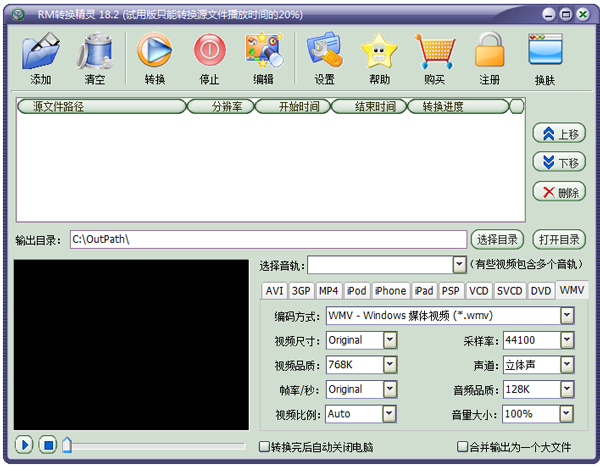600x467 pixels.
Task: Move item down with 下移 button
Action: tap(559, 162)
